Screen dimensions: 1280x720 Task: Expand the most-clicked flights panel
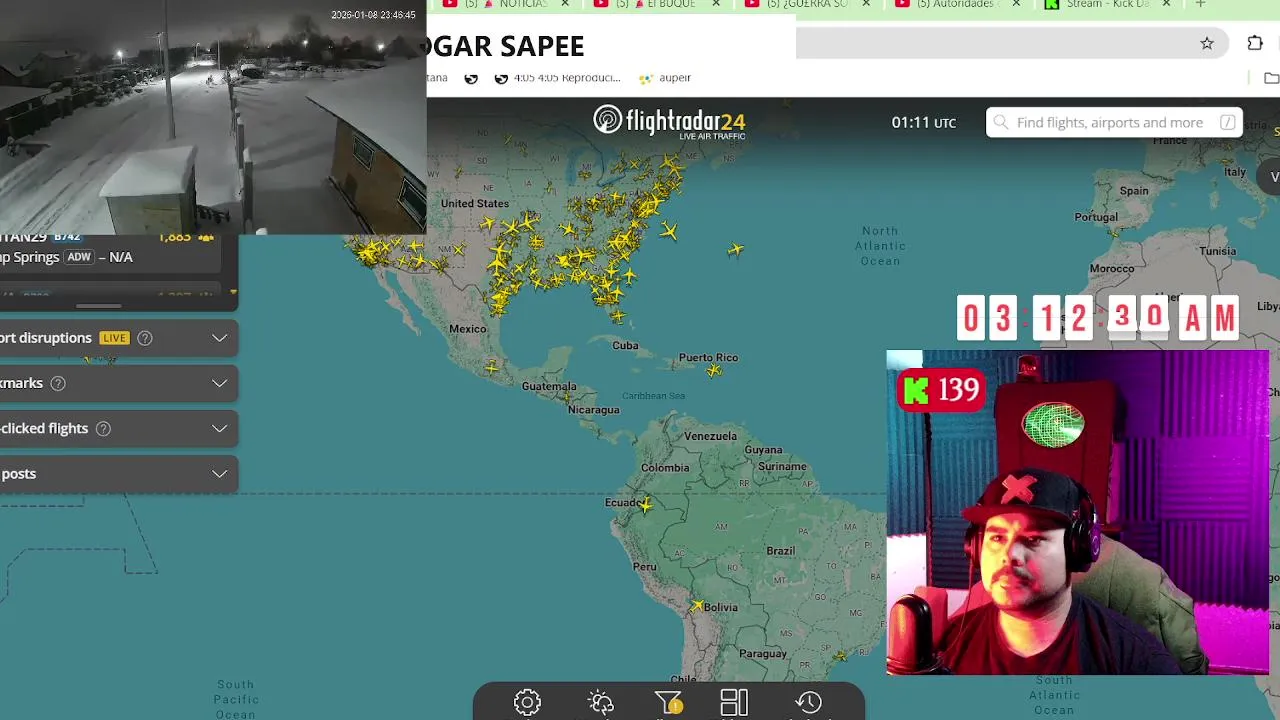219,428
